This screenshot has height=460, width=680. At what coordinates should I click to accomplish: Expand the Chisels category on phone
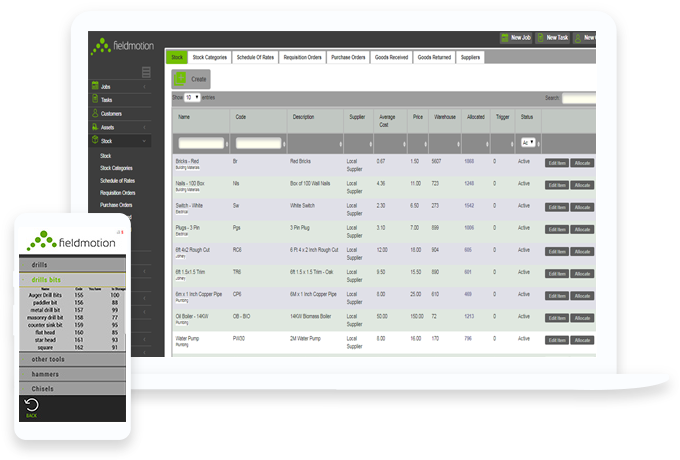[72, 388]
